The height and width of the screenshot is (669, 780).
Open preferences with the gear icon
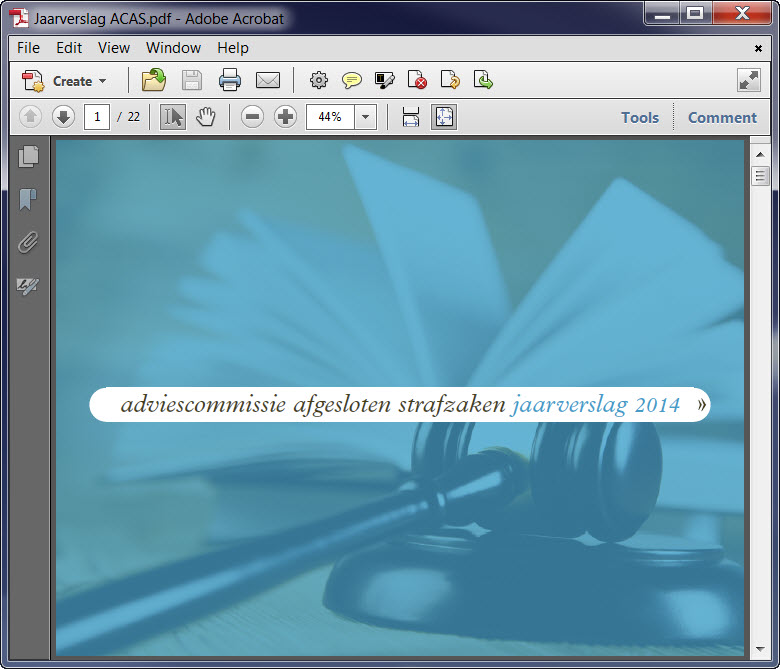point(319,80)
